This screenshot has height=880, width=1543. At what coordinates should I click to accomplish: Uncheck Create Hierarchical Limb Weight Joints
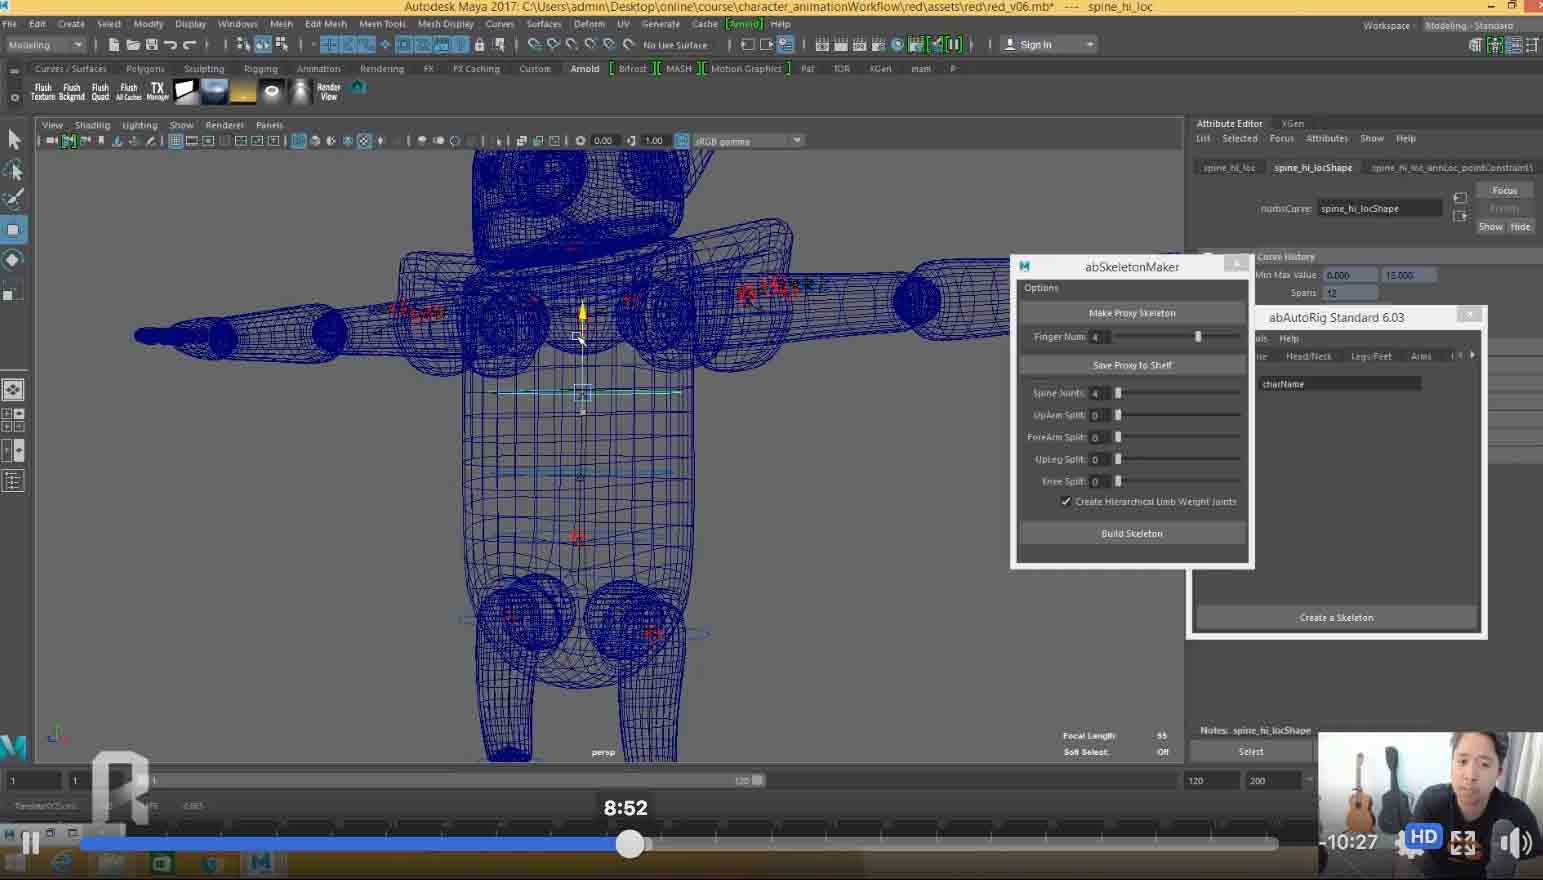pos(1066,502)
